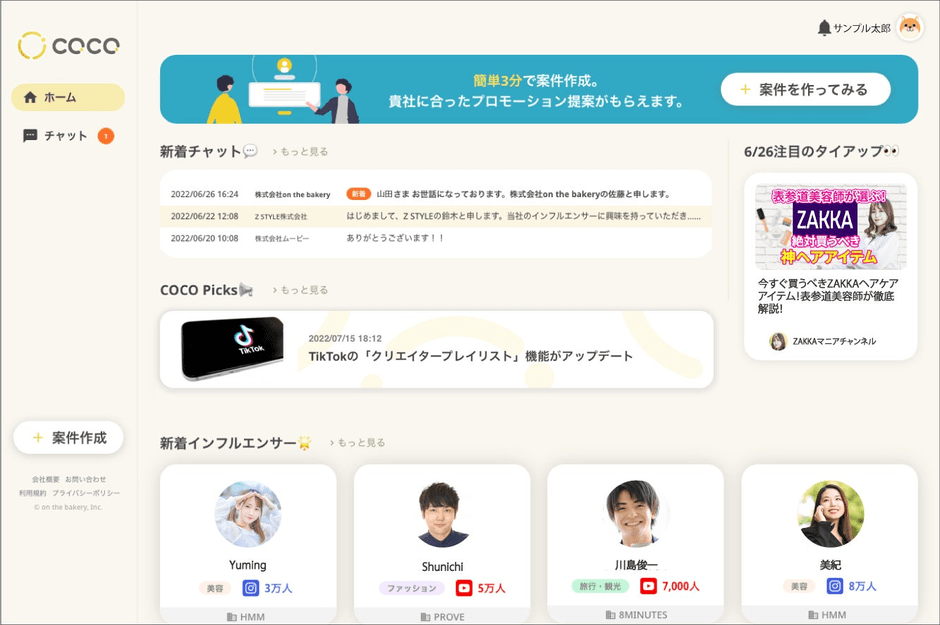Open もっと見る beside 新着チャット
This screenshot has height=625, width=940.
click(302, 150)
